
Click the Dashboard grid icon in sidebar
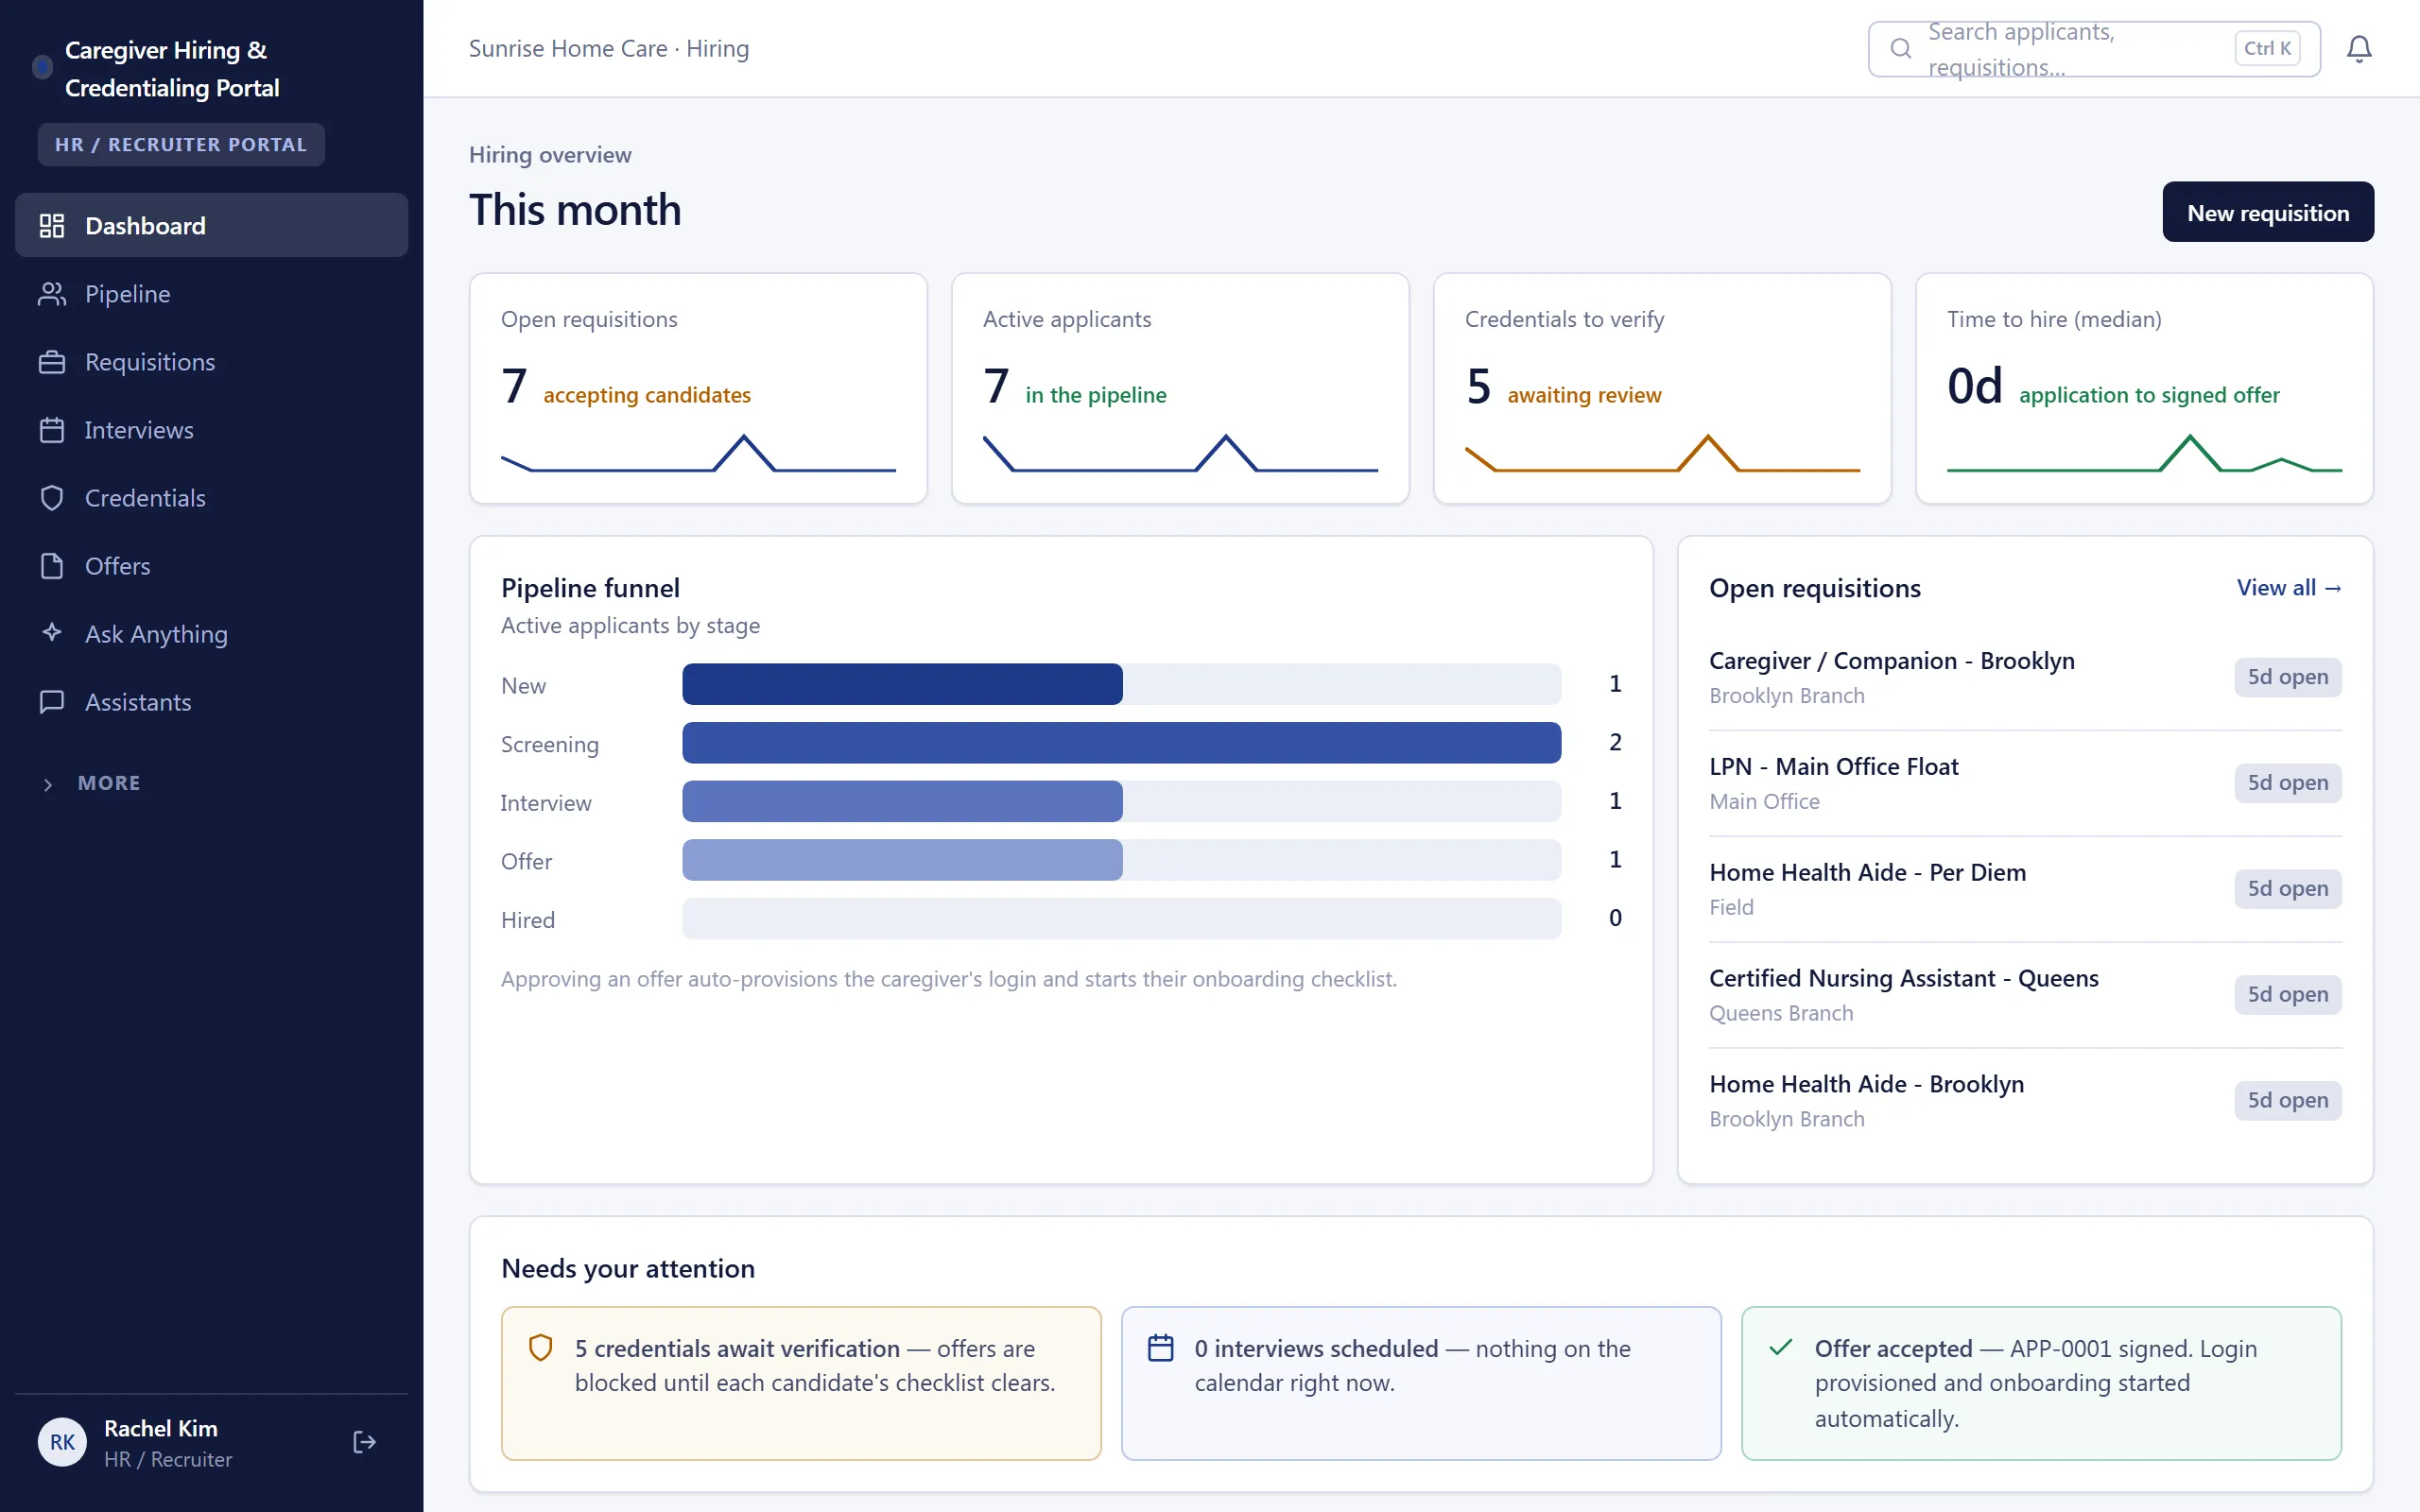[x=52, y=226]
